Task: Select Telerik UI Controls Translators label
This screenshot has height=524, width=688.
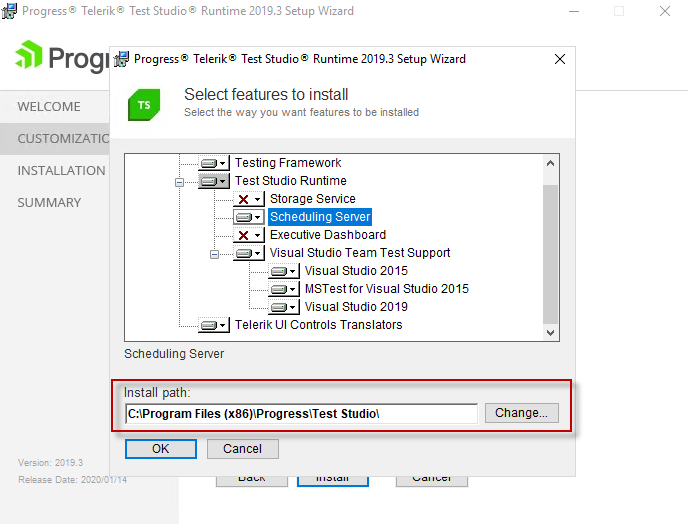Action: [x=319, y=325]
